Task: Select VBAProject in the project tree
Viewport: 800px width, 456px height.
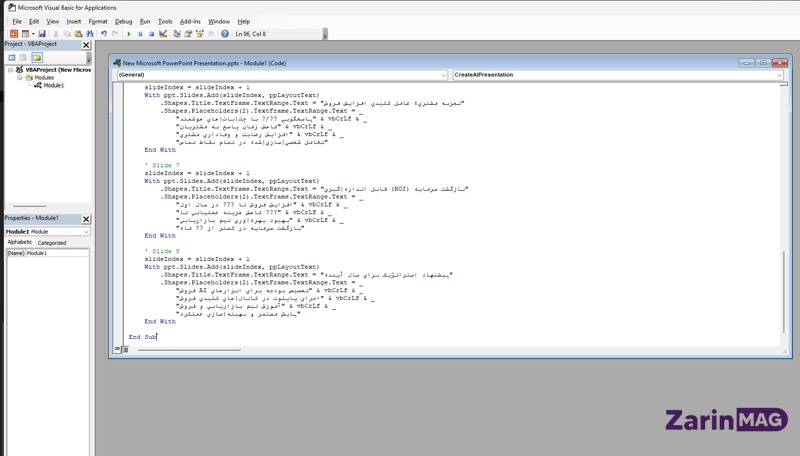Action: [58, 70]
